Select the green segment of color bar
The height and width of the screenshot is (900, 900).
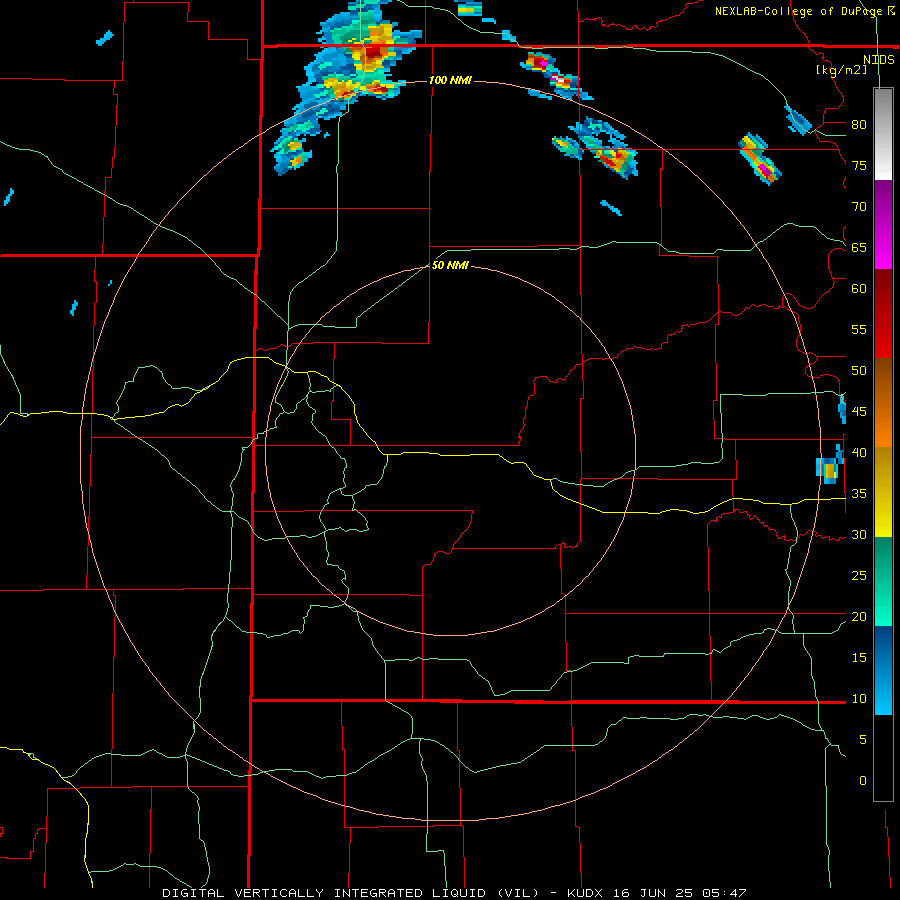[x=883, y=581]
